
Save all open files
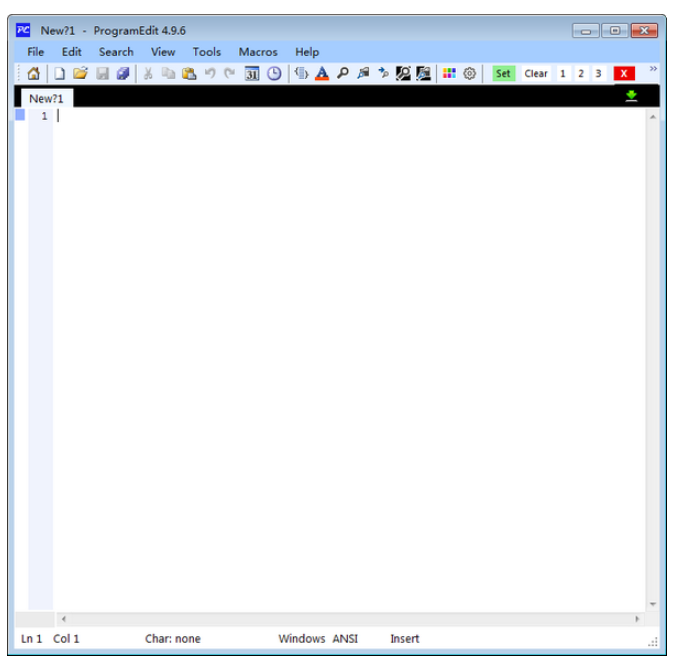[123, 74]
